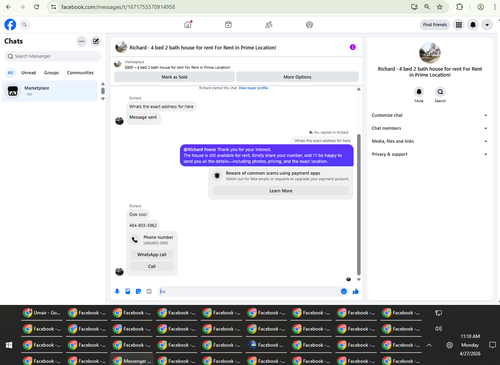Open the Facebook search magnifier icon
The height and width of the screenshot is (365, 500).
[24, 25]
